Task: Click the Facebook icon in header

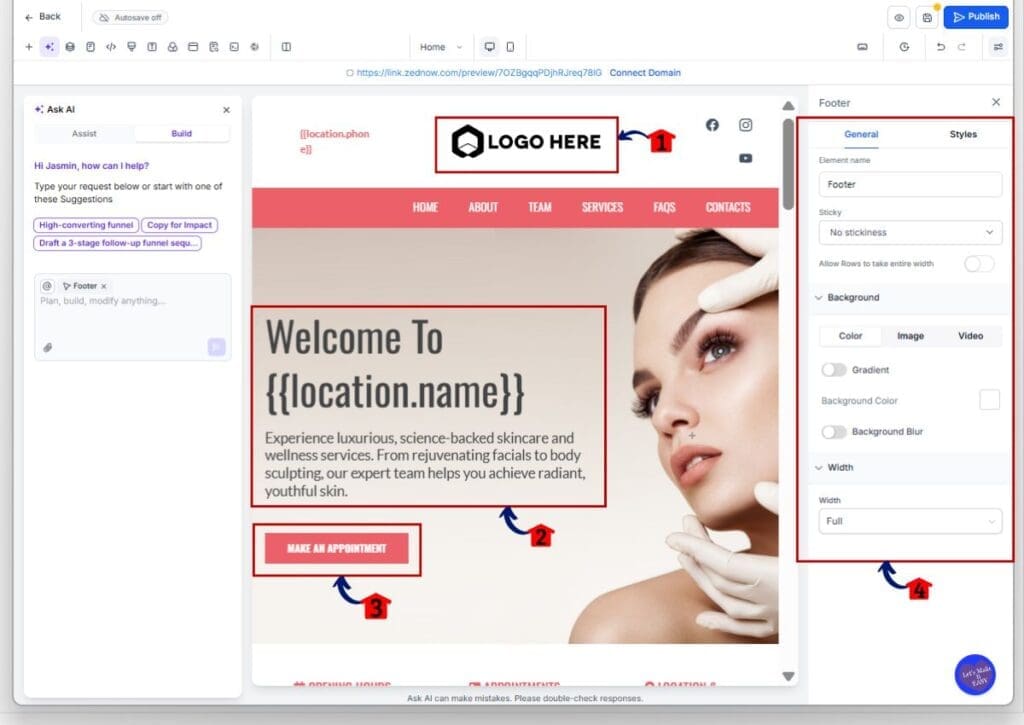Action: 712,125
